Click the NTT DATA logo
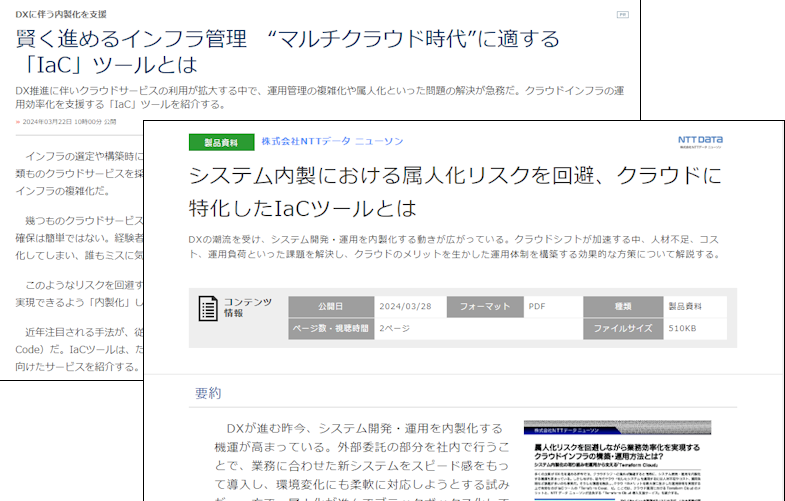The image size is (785, 501). tap(700, 142)
